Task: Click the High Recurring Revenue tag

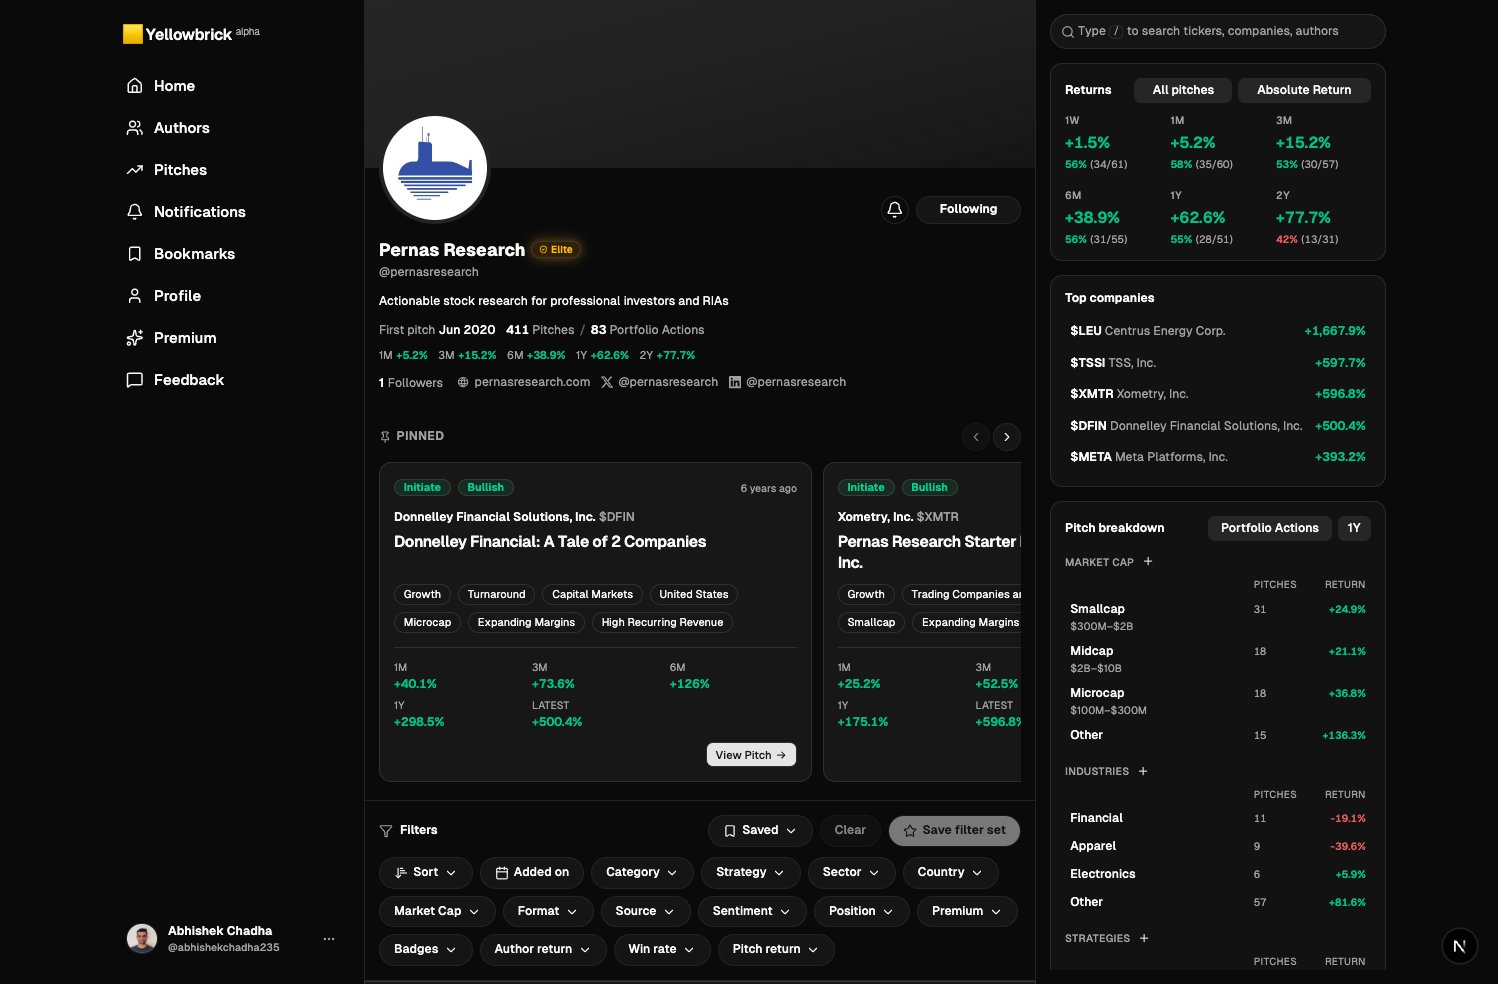Action: (x=662, y=623)
